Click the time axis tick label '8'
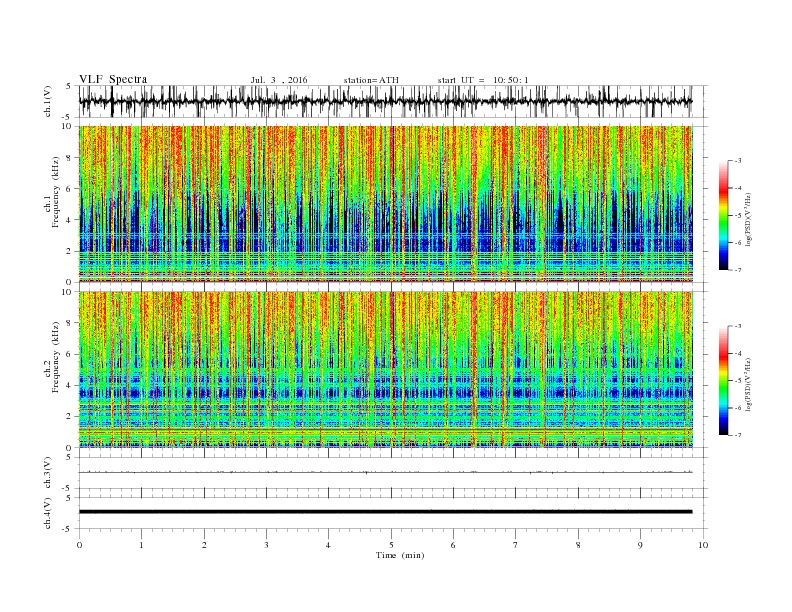792x612 pixels. (x=578, y=545)
